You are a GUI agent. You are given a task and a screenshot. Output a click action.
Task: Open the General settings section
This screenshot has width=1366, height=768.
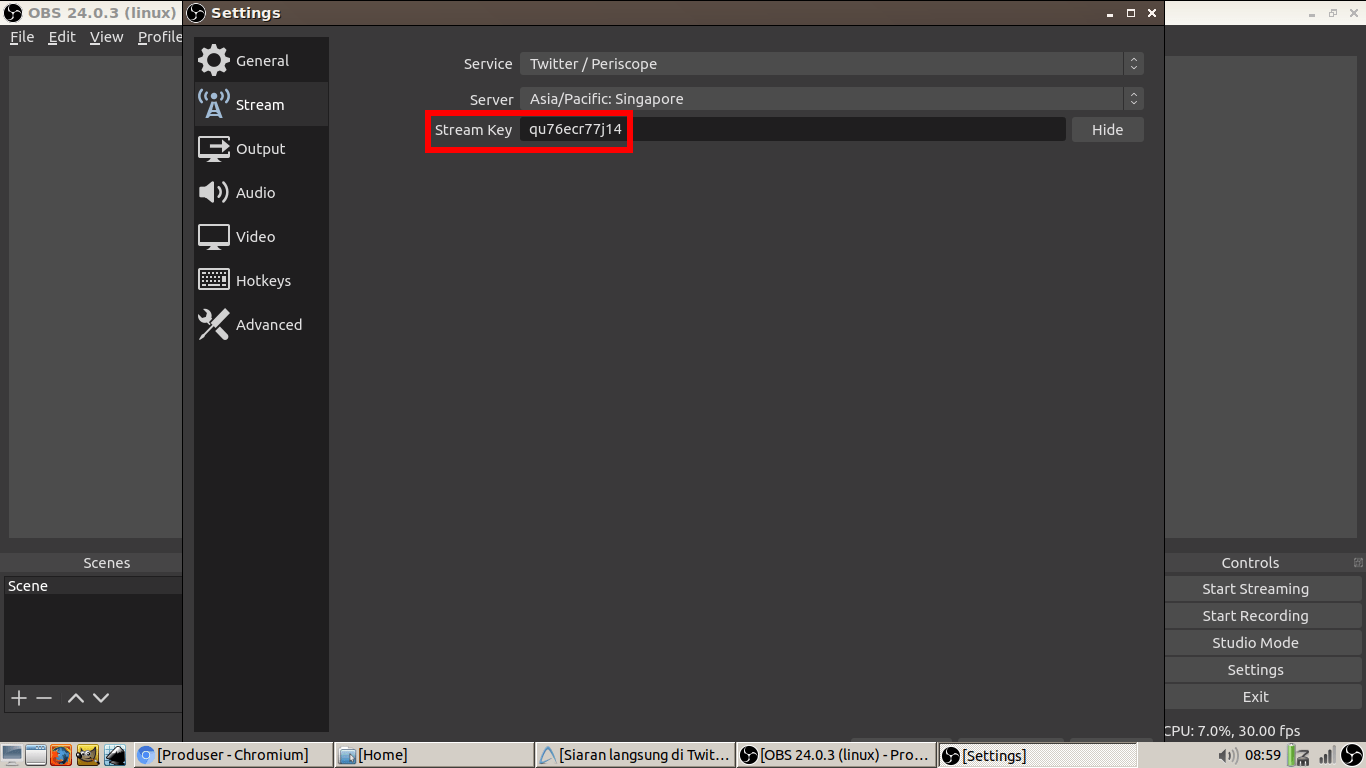click(261, 61)
